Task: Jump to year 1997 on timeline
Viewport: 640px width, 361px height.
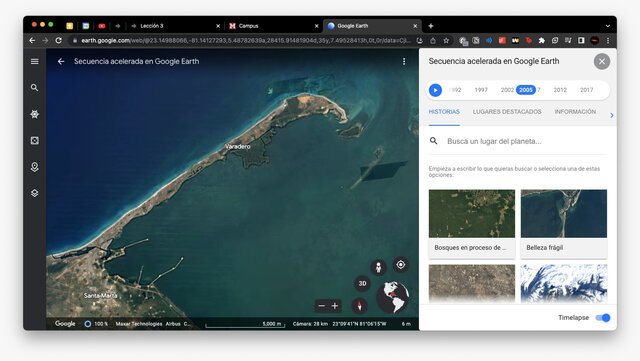Action: coord(481,90)
